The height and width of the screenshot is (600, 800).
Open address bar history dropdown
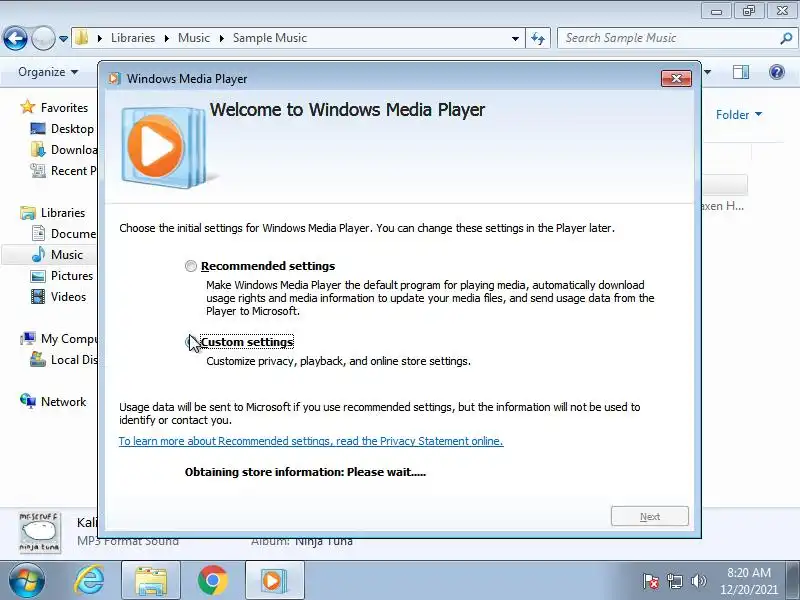[x=515, y=38]
